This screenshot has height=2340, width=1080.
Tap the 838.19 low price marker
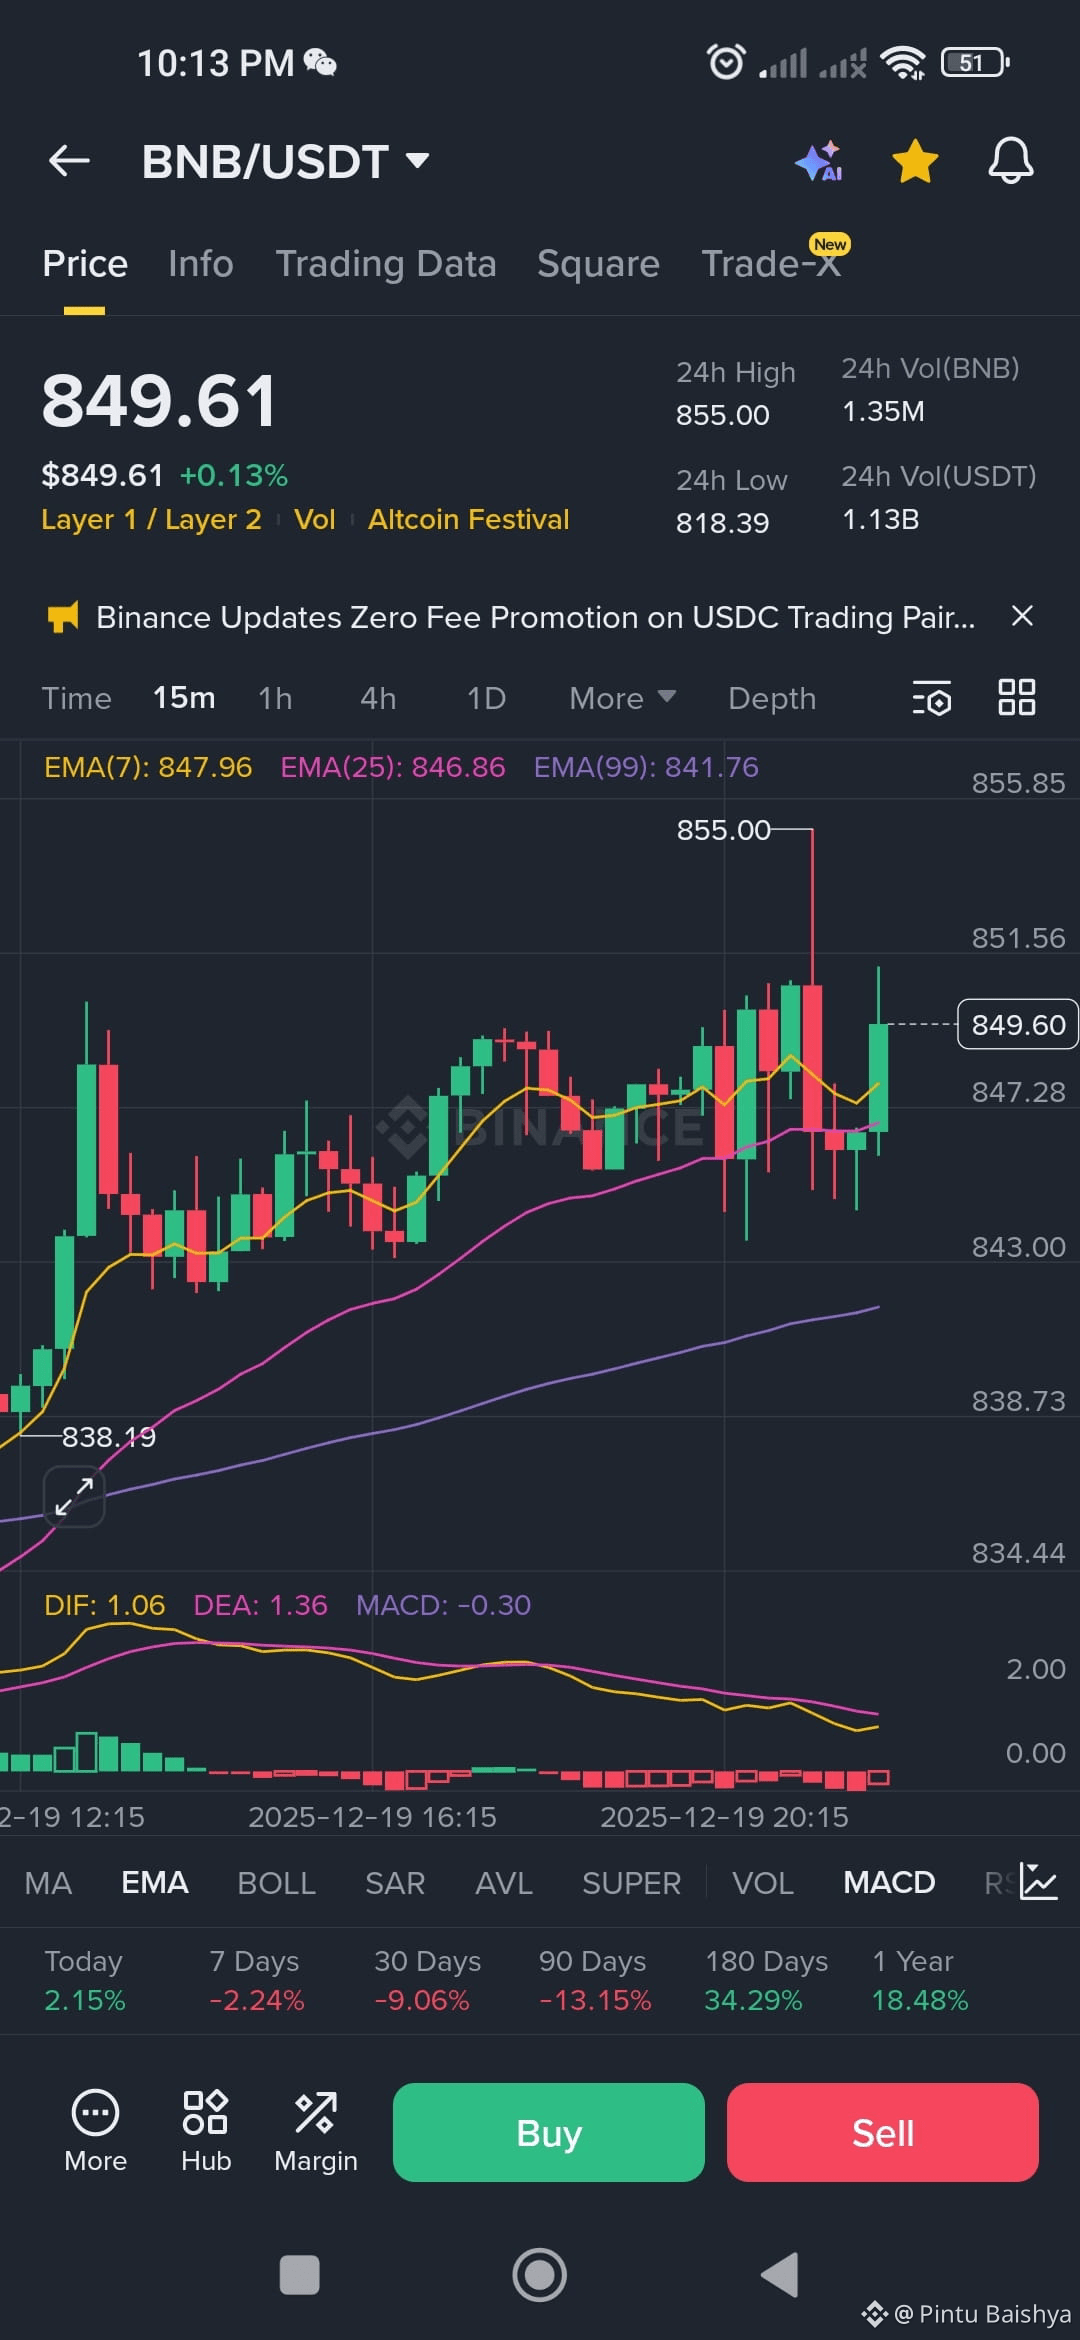click(x=109, y=1437)
